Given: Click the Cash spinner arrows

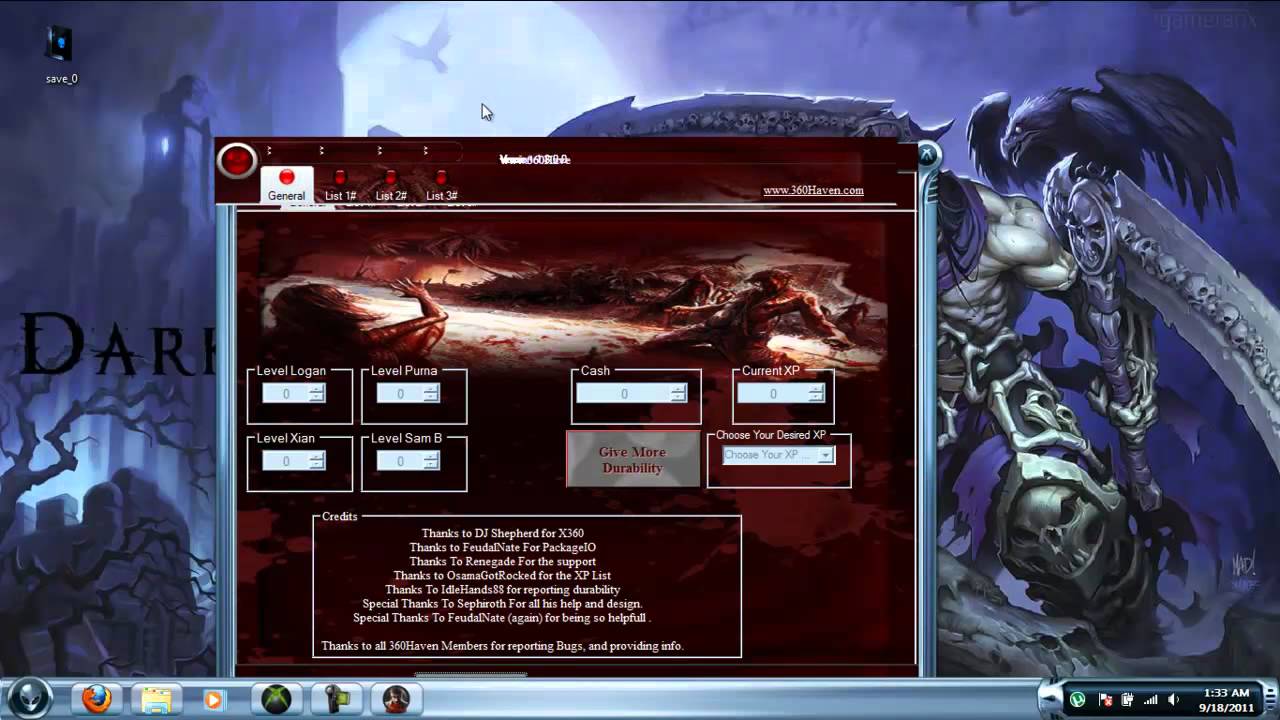Looking at the screenshot, I should [x=679, y=394].
